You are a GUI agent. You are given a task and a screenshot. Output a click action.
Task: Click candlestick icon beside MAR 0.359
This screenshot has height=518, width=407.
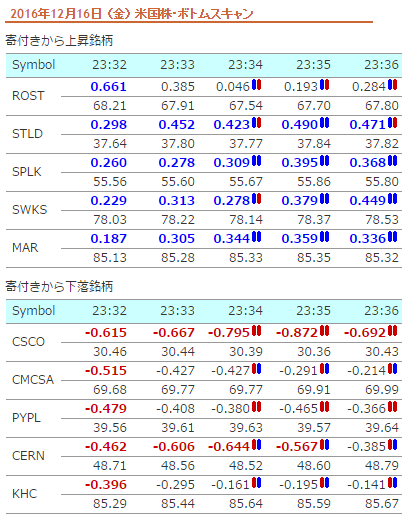(324, 237)
